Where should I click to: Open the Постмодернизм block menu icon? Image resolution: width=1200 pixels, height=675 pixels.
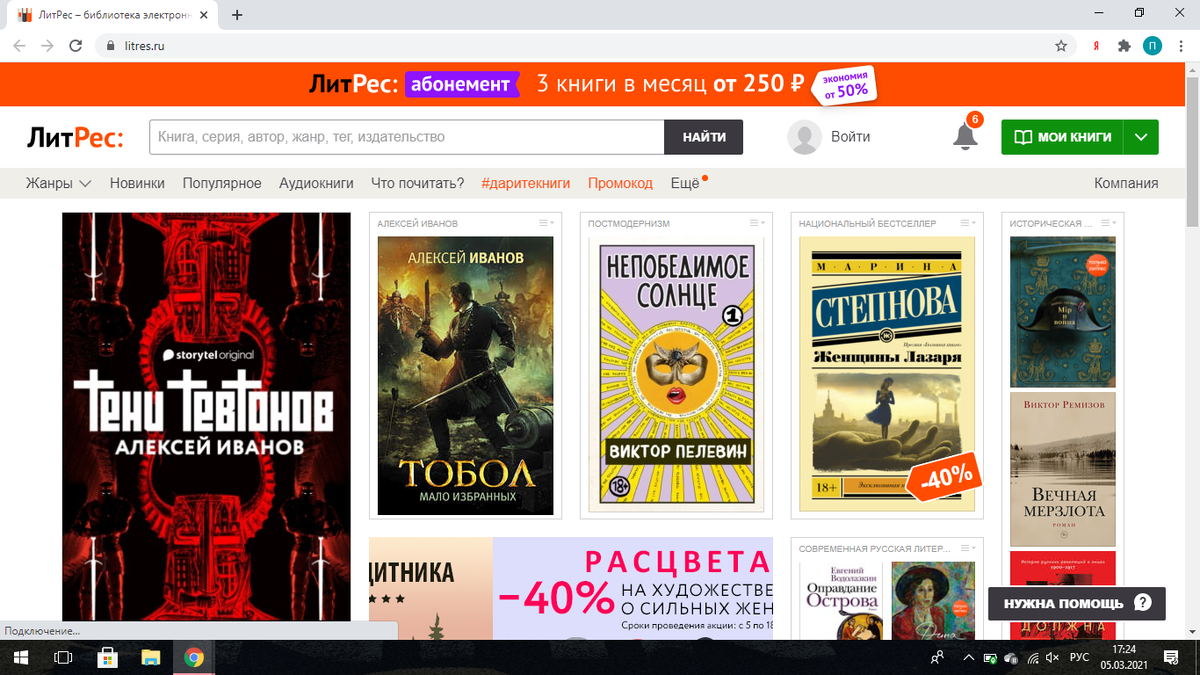757,223
